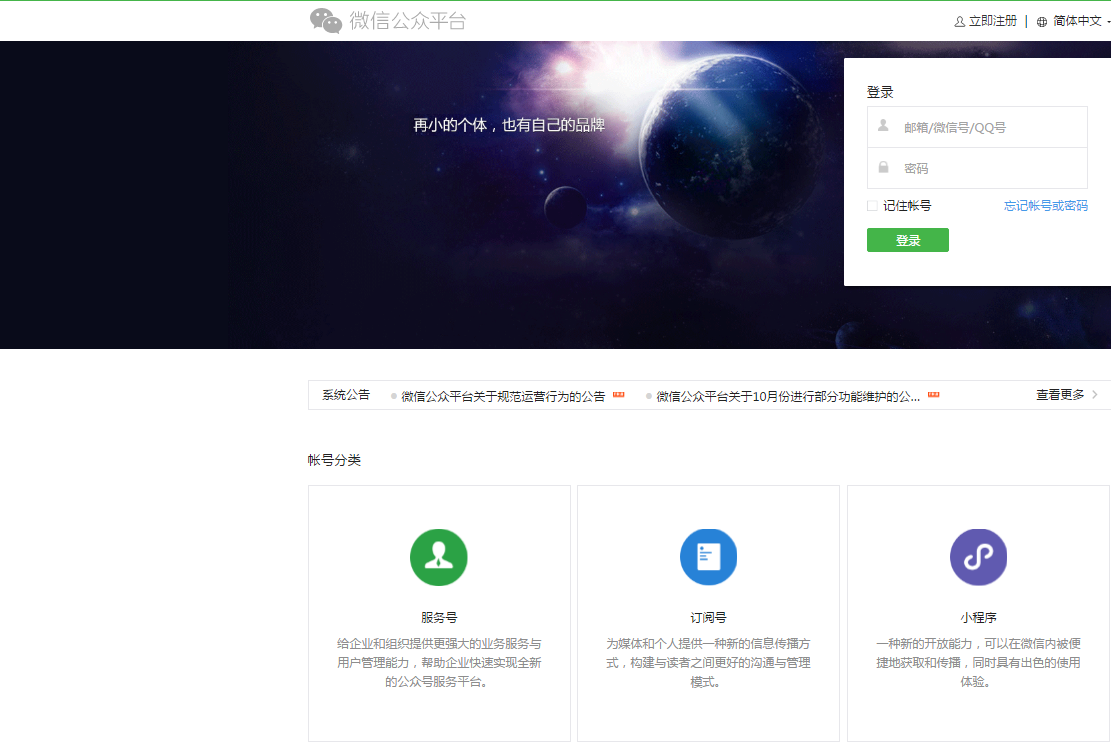This screenshot has height=747, width=1111.
Task: Click the green 登录 button
Action: (x=908, y=240)
